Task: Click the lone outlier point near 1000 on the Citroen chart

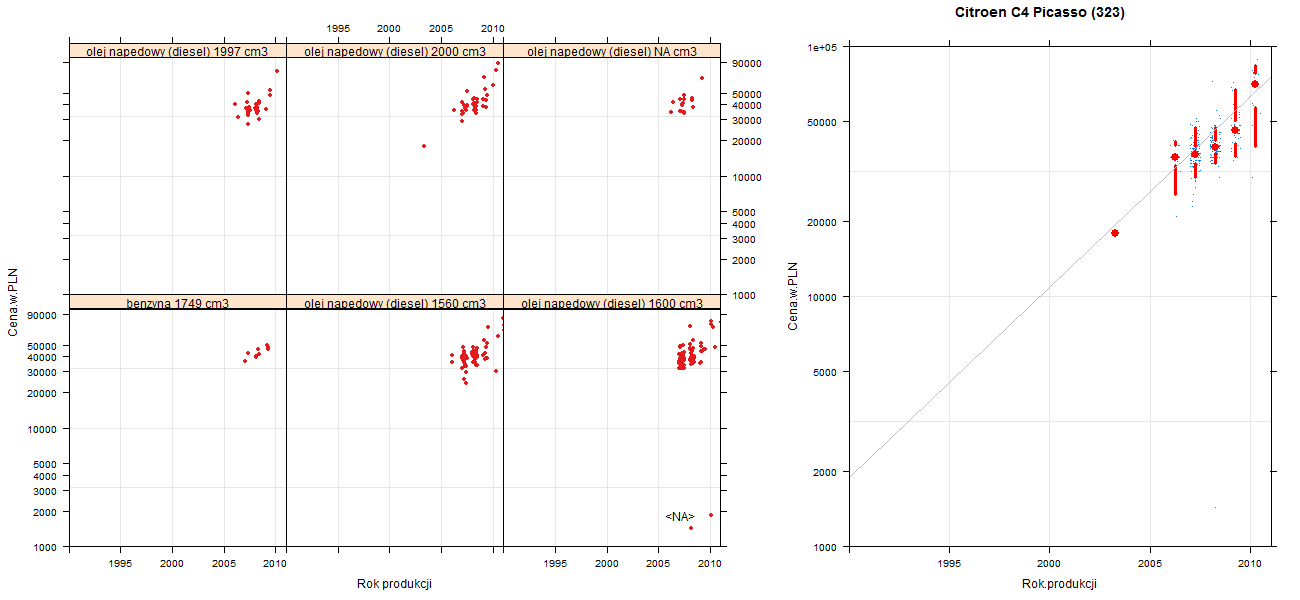Action: [1215, 507]
